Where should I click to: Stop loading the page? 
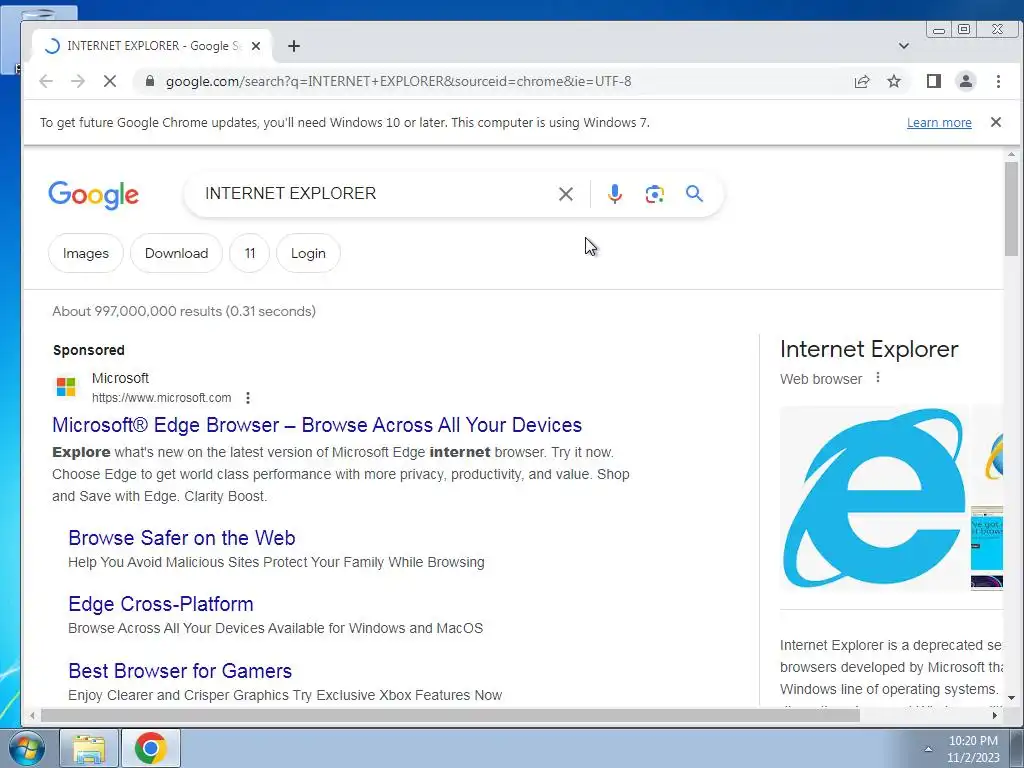point(110,81)
